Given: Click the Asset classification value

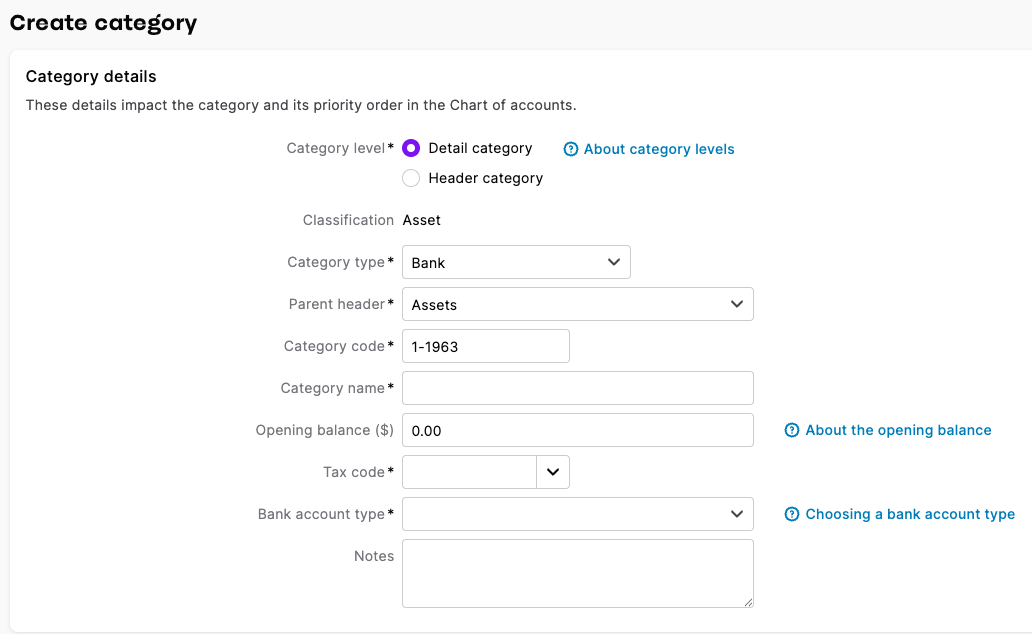Looking at the screenshot, I should click(x=421, y=220).
